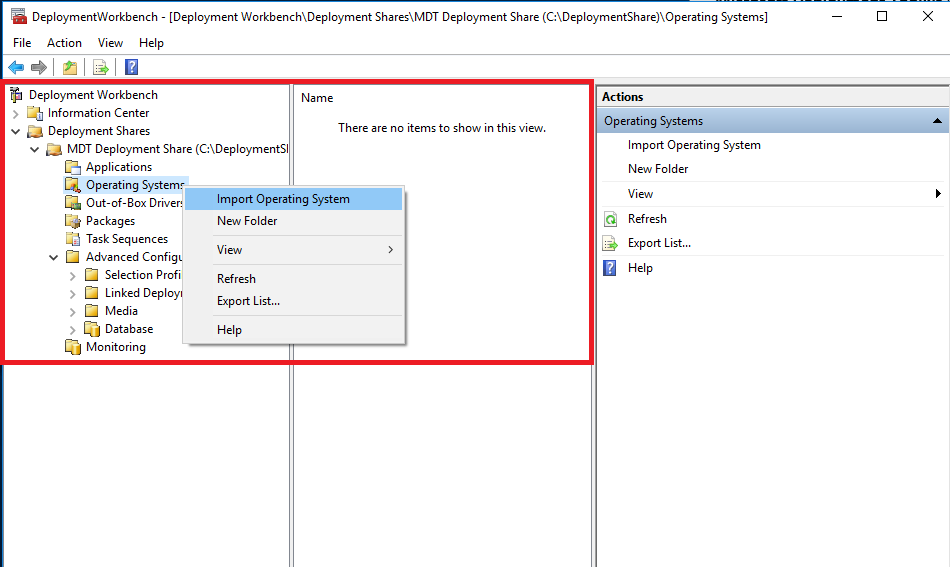Click the Export List toolbar icon
The image size is (950, 567).
tap(101, 67)
